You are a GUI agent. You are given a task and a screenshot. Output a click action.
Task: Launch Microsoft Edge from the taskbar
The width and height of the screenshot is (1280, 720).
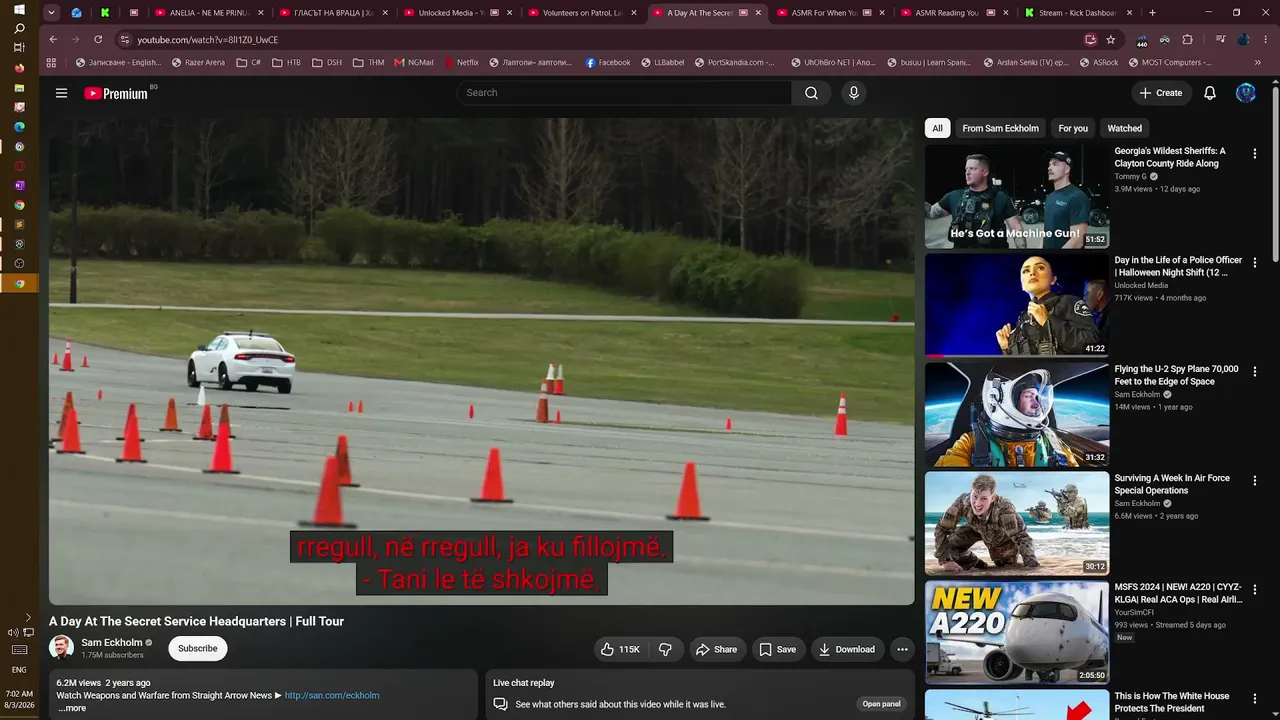pyautogui.click(x=19, y=127)
